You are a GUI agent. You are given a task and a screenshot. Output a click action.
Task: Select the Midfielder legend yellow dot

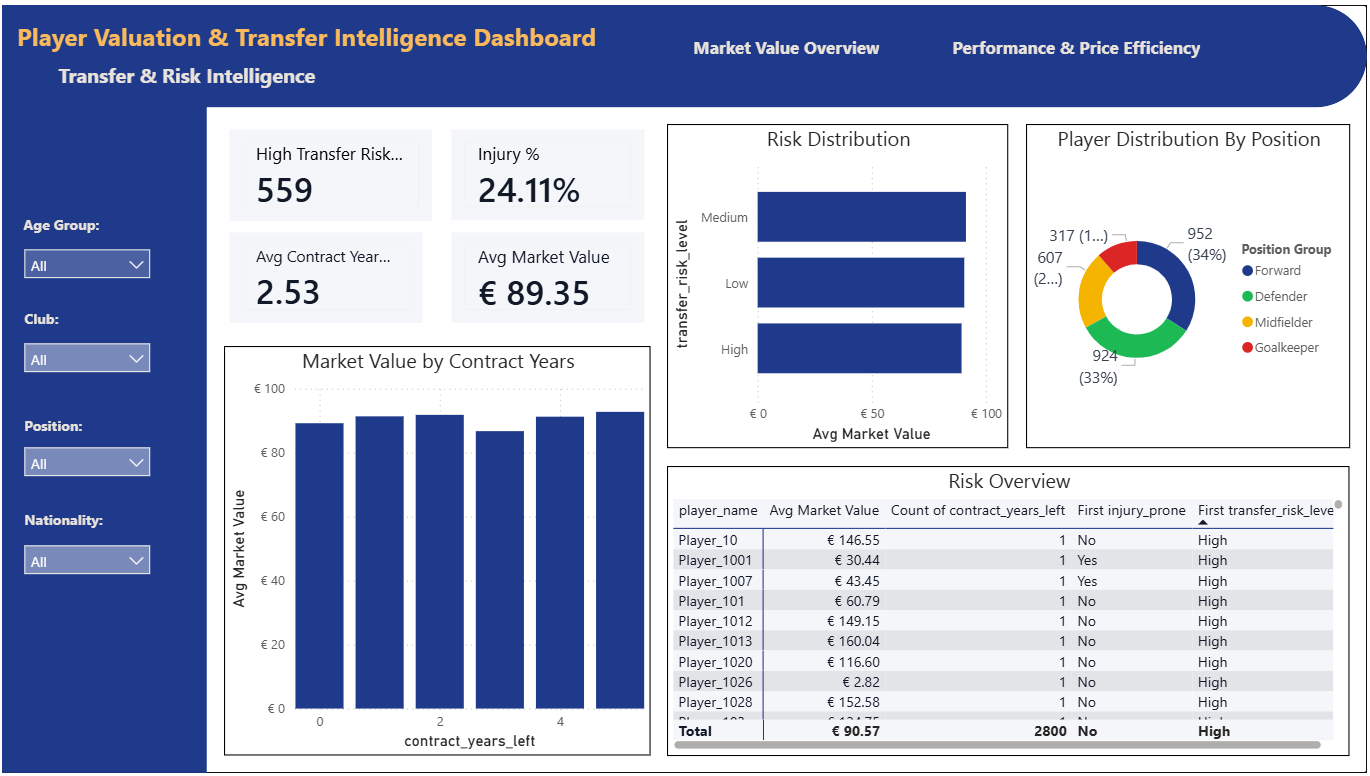pyautogui.click(x=1247, y=323)
